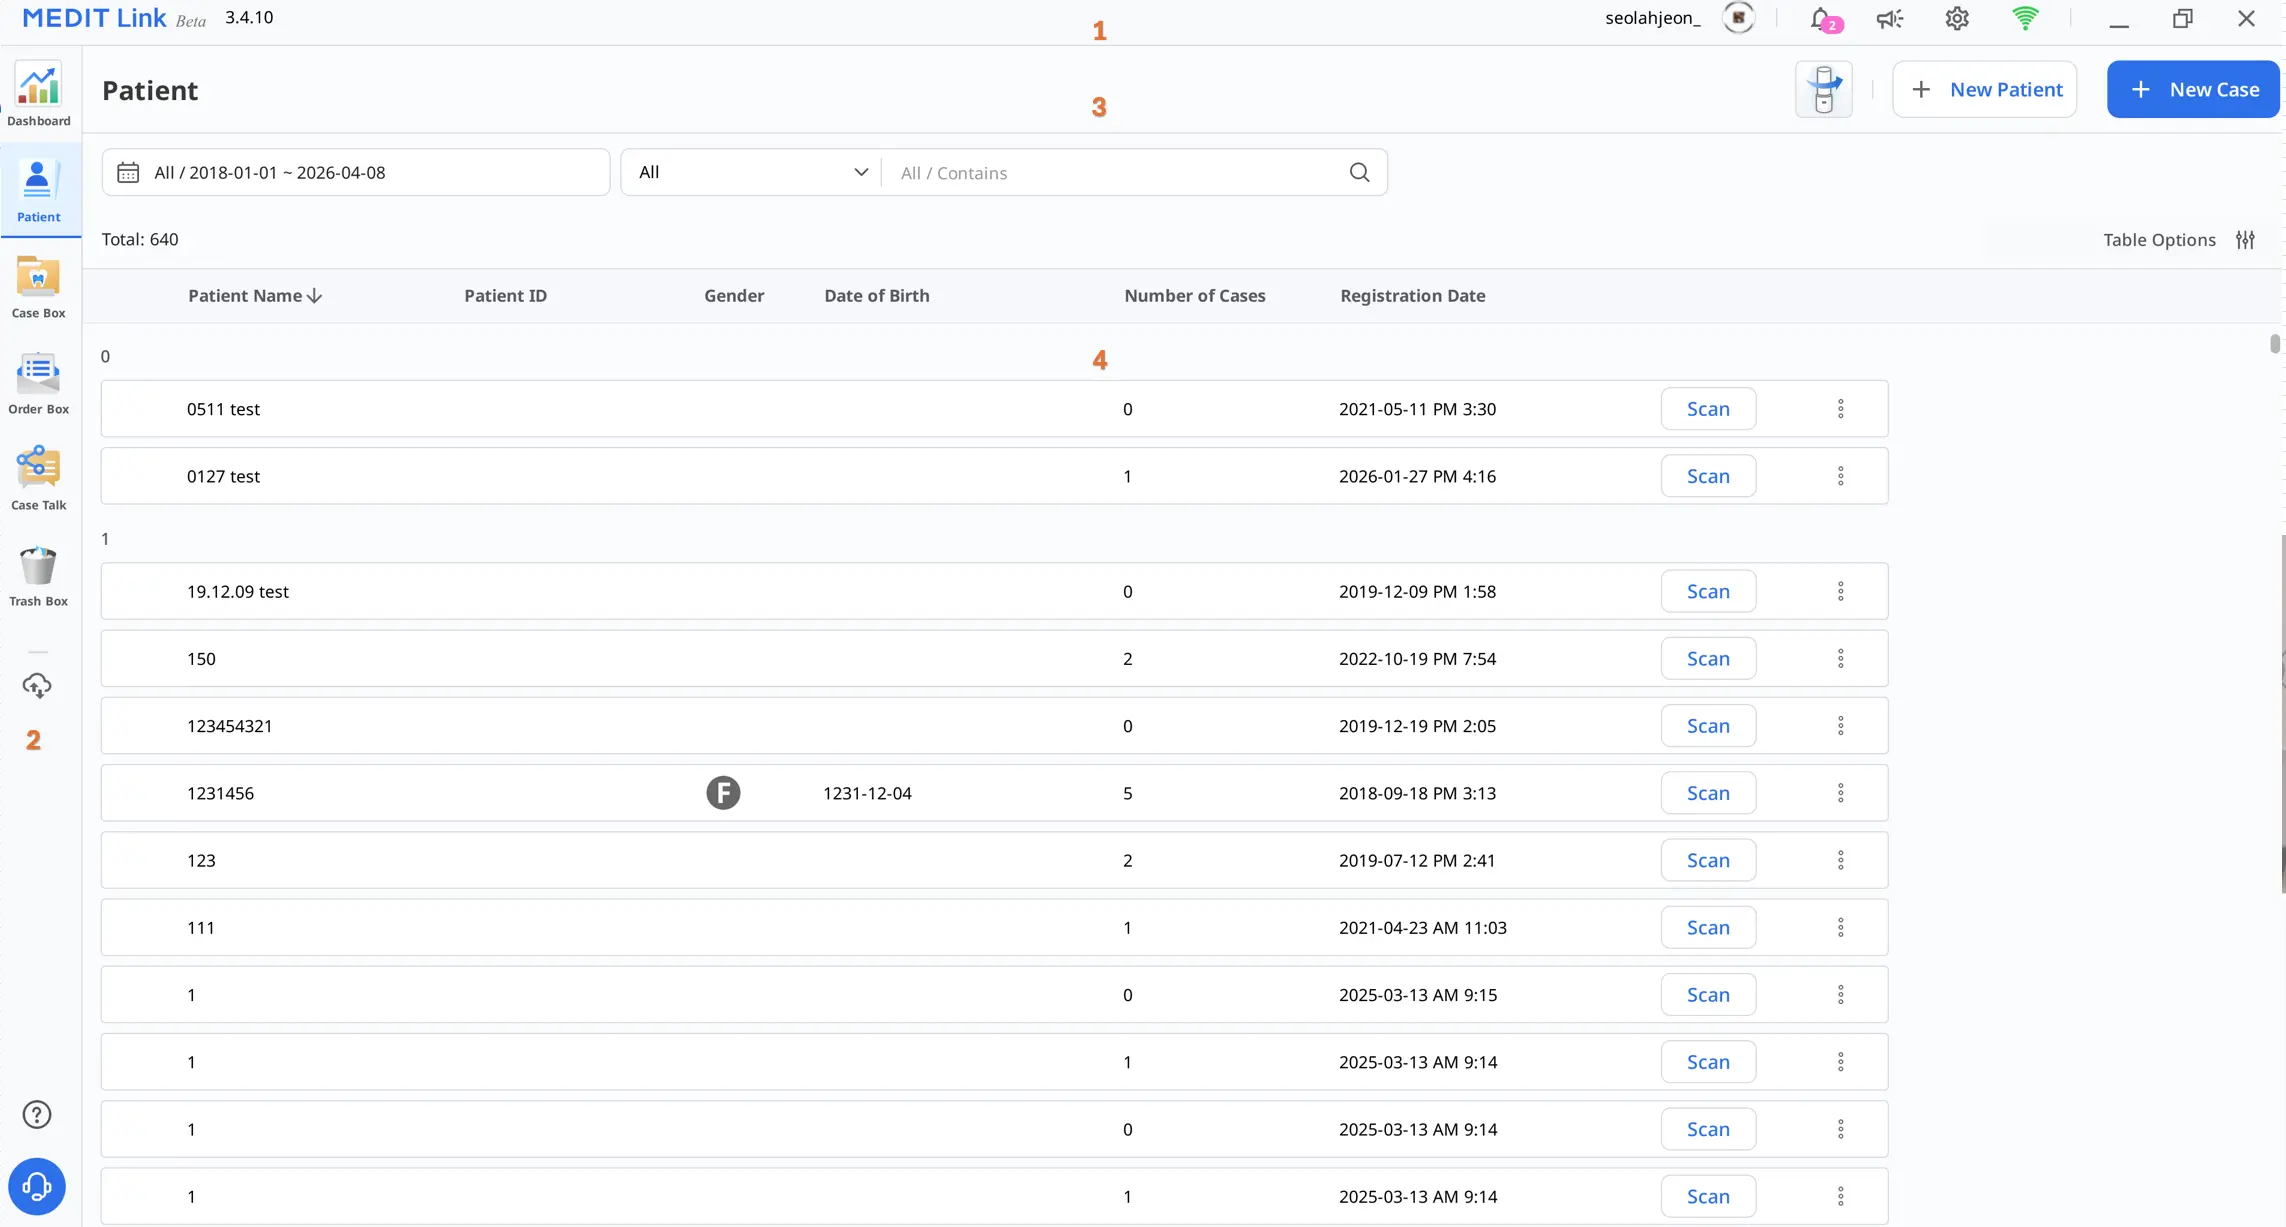Click registration date 2022-10-19 PM 7:54
This screenshot has width=2286, height=1227.
point(1417,659)
